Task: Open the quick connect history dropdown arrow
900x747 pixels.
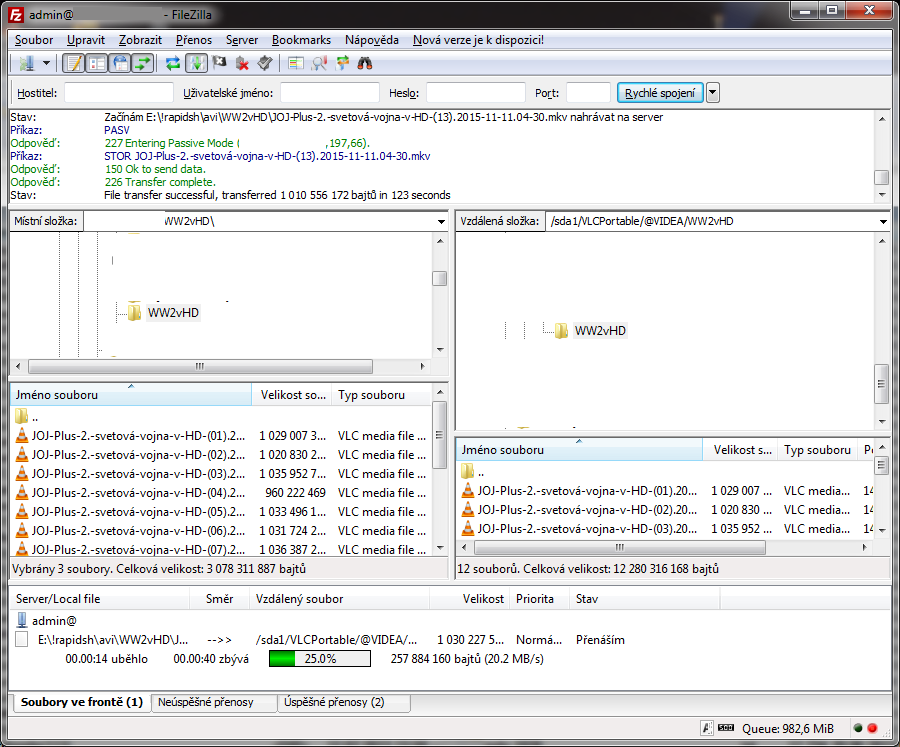Action: [713, 93]
